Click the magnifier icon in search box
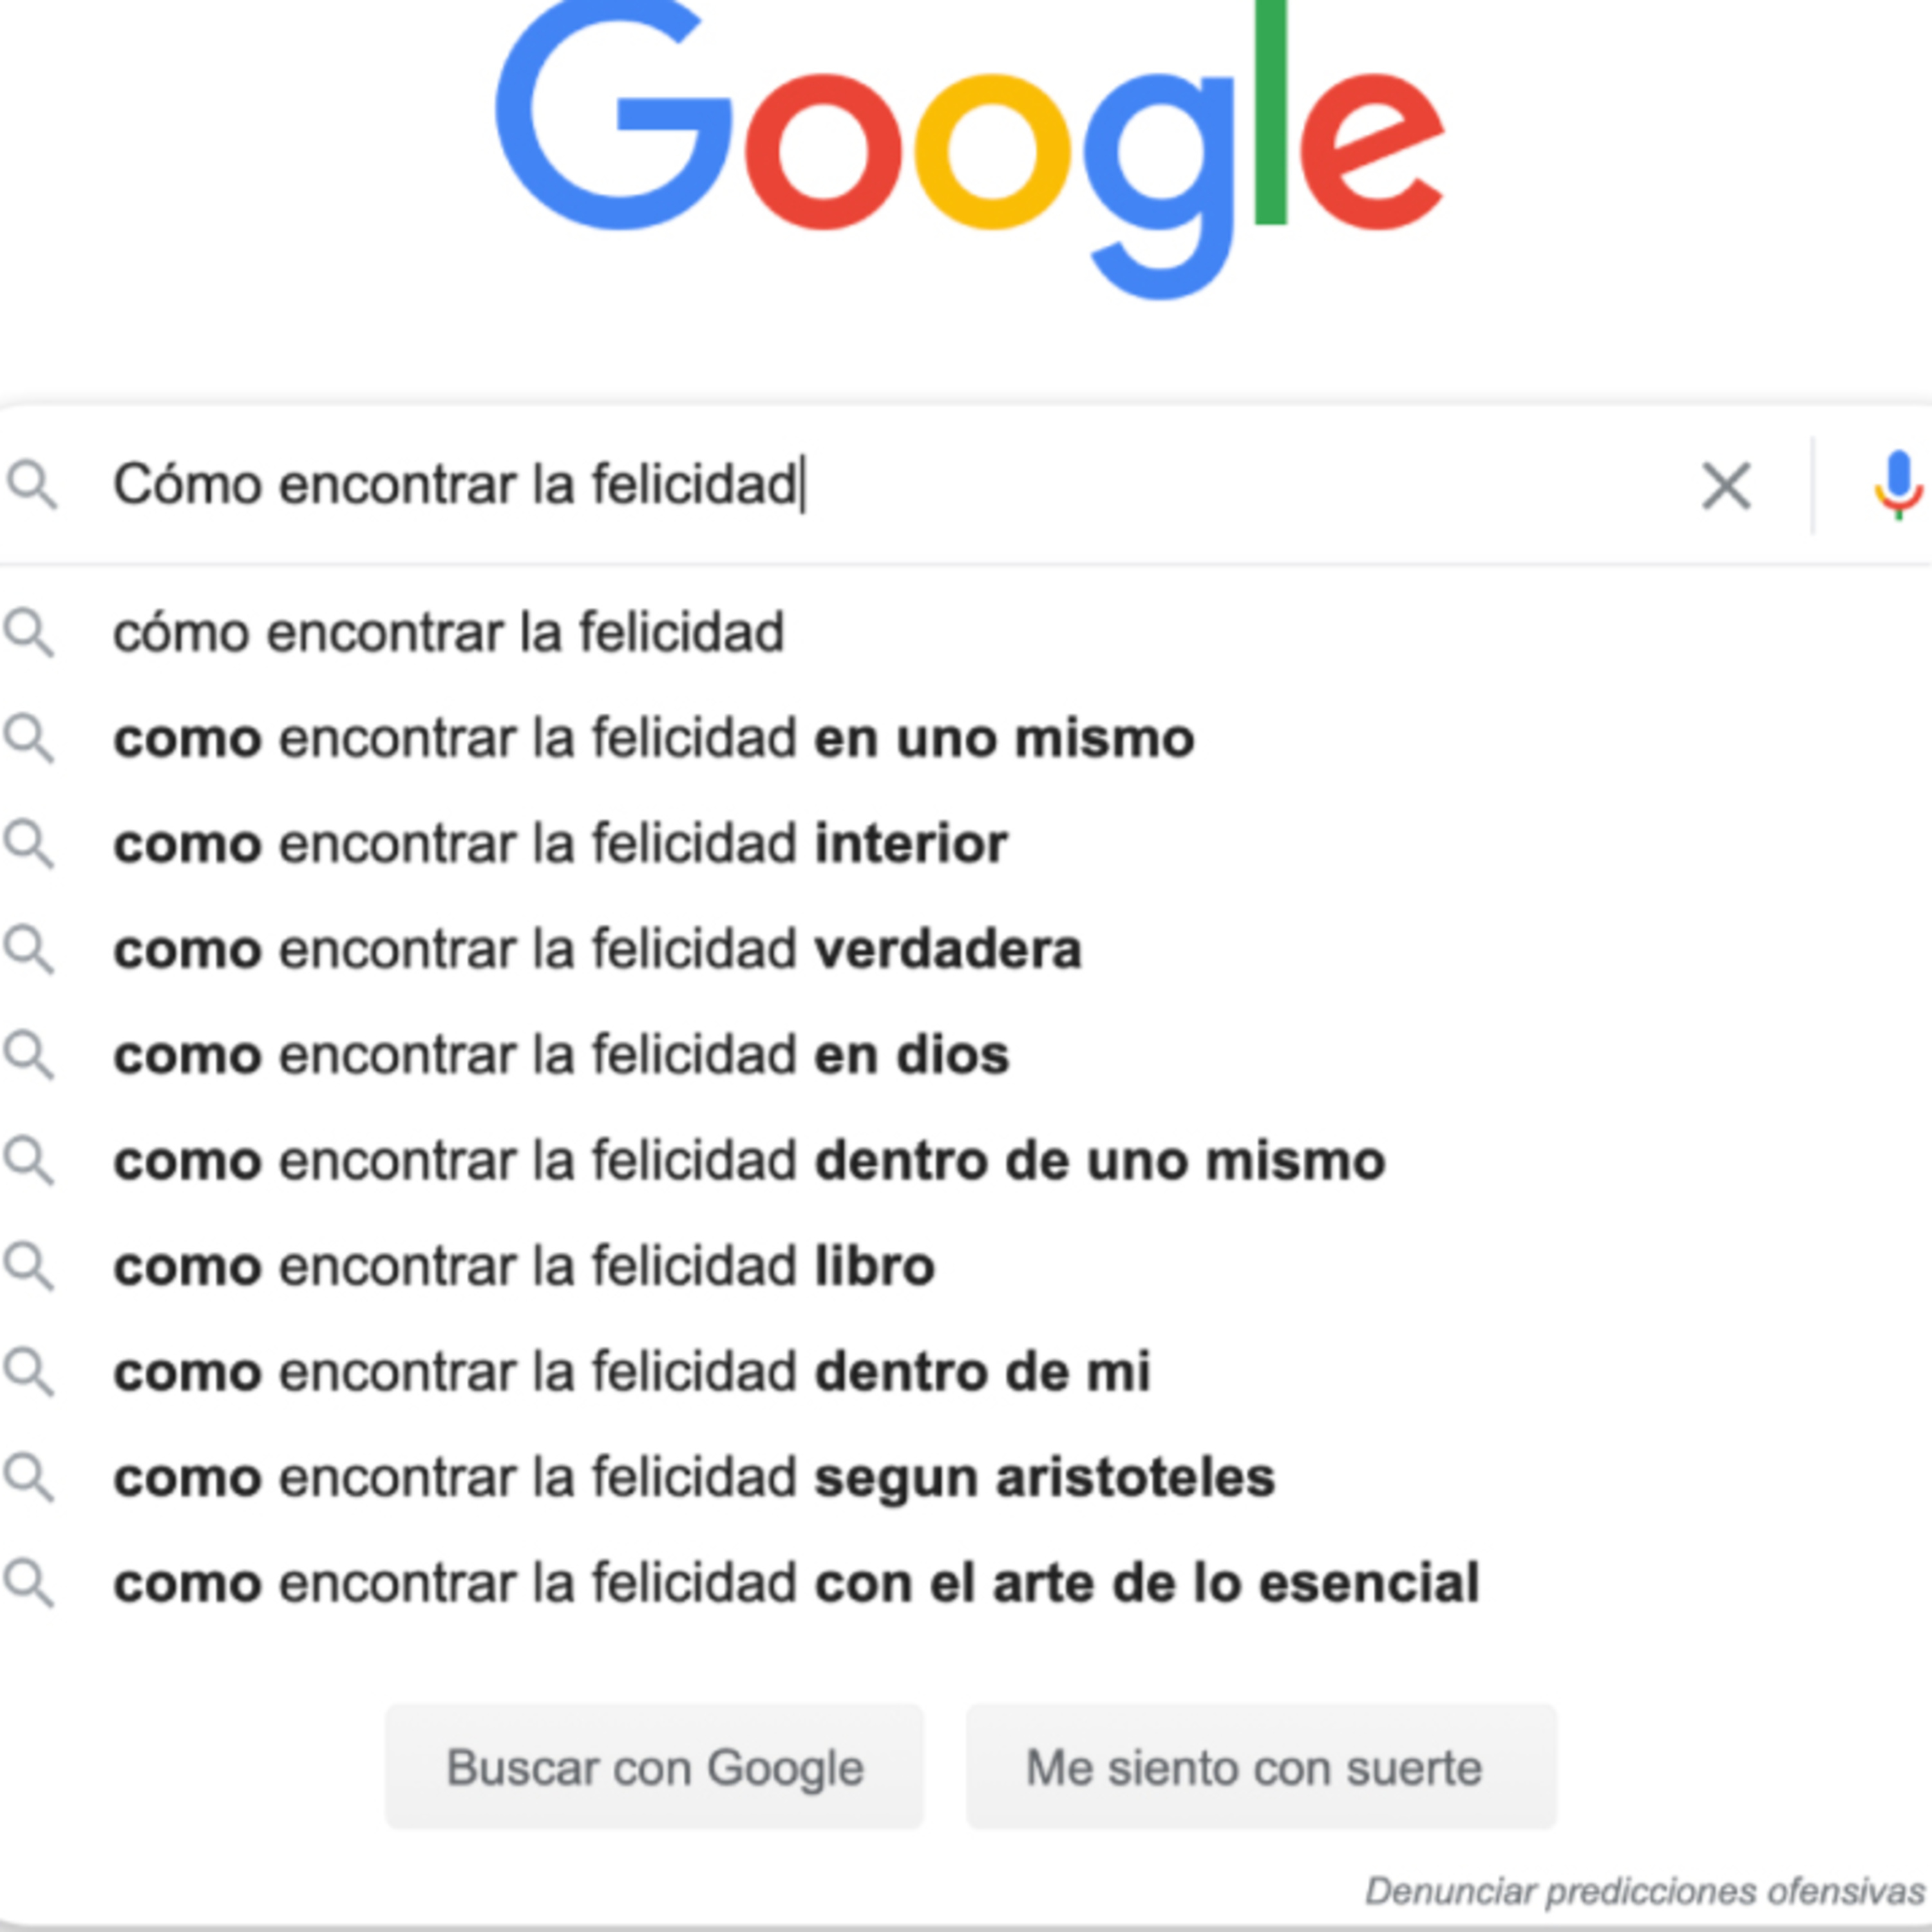This screenshot has height=1932, width=1932. (x=33, y=485)
